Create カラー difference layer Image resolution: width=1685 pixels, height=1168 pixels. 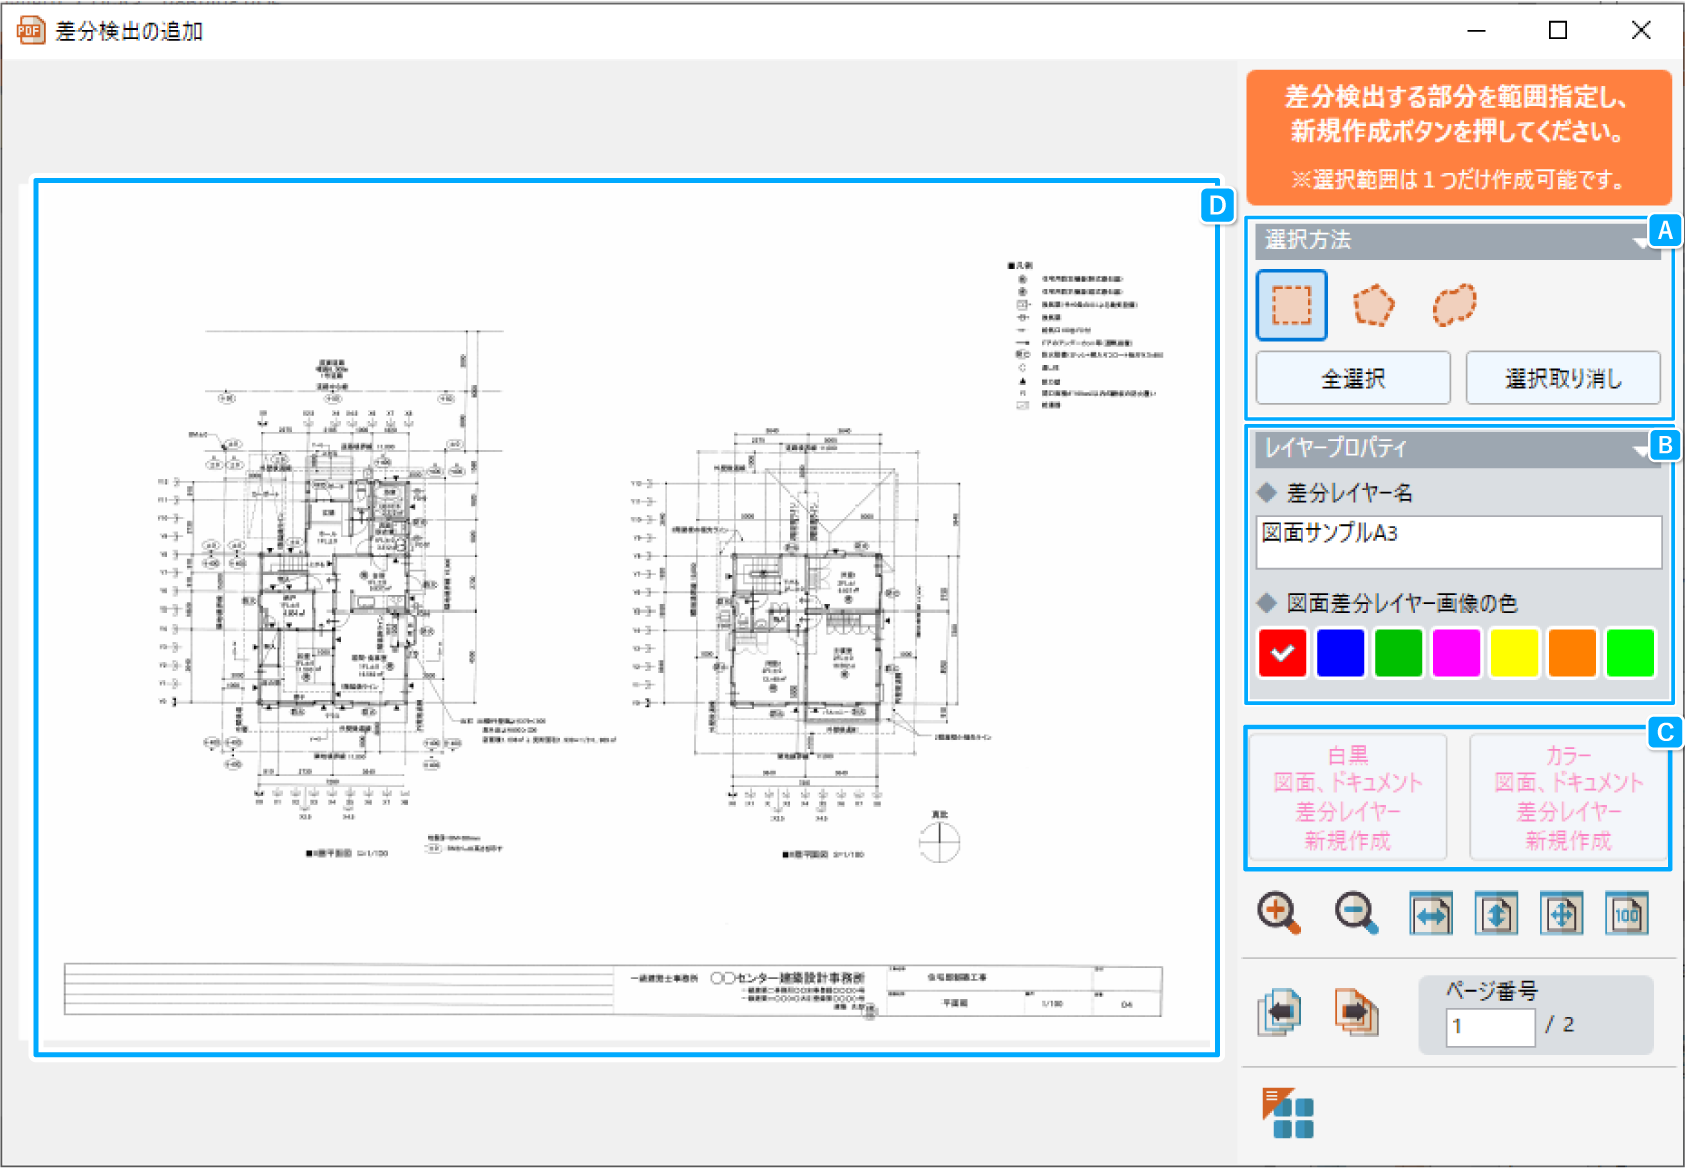point(1568,797)
